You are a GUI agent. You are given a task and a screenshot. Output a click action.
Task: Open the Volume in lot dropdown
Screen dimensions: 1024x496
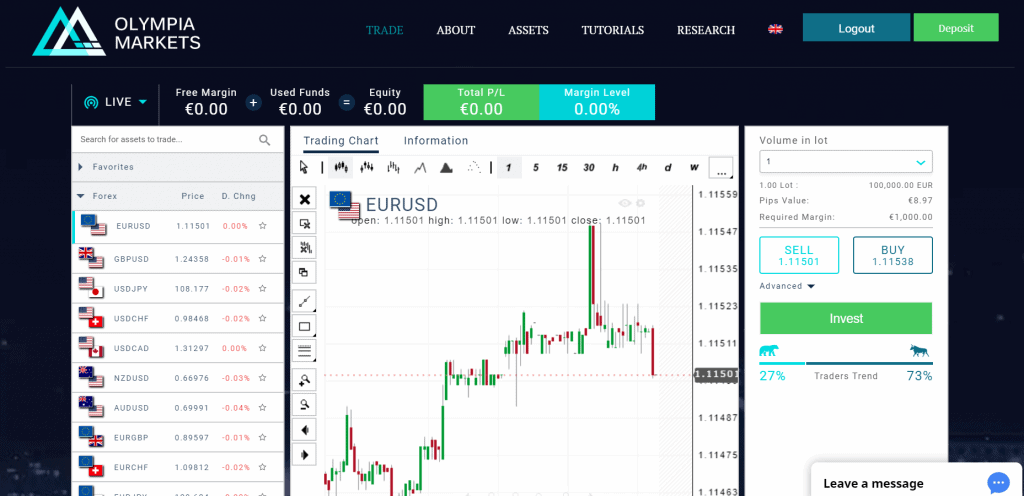(846, 161)
